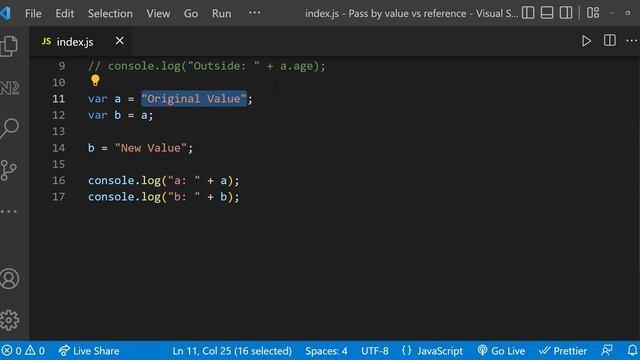Open the Run menu
This screenshot has height=360, width=640.
click(222, 13)
